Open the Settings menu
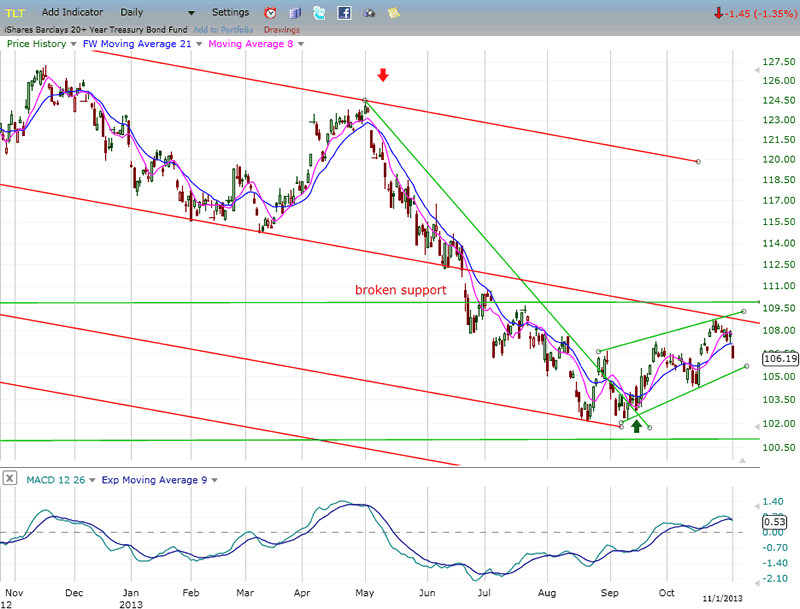This screenshot has width=800, height=609. pos(231,12)
